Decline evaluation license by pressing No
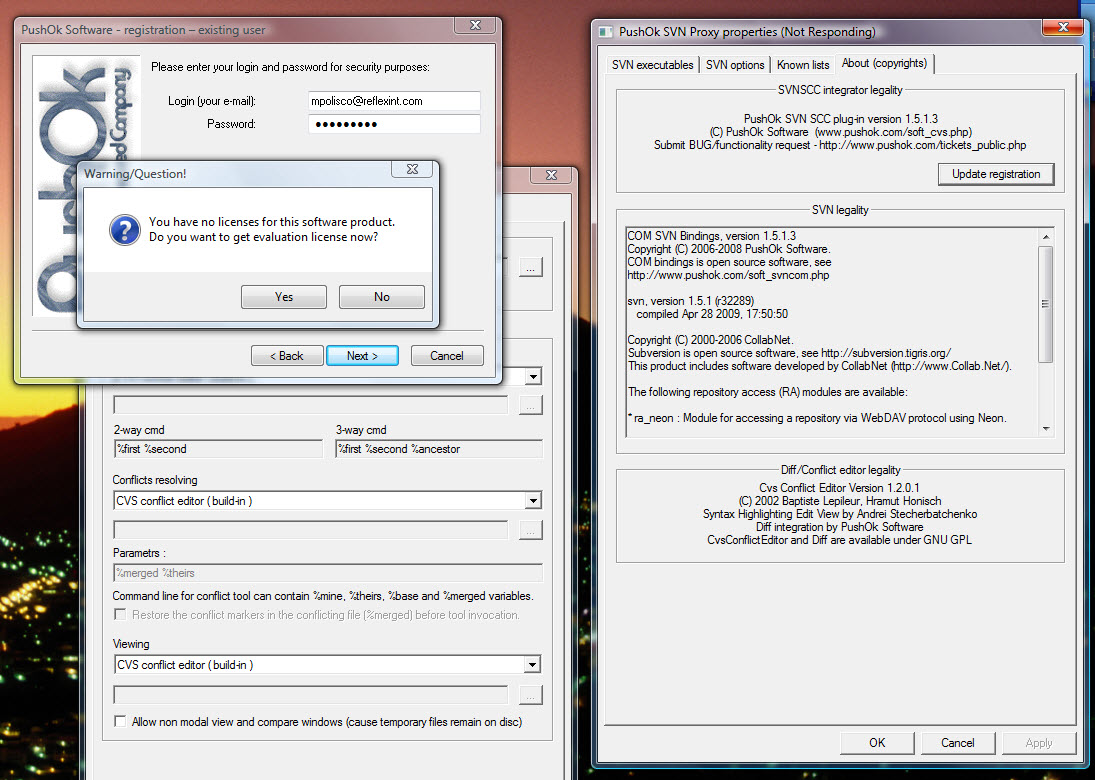 pos(381,297)
